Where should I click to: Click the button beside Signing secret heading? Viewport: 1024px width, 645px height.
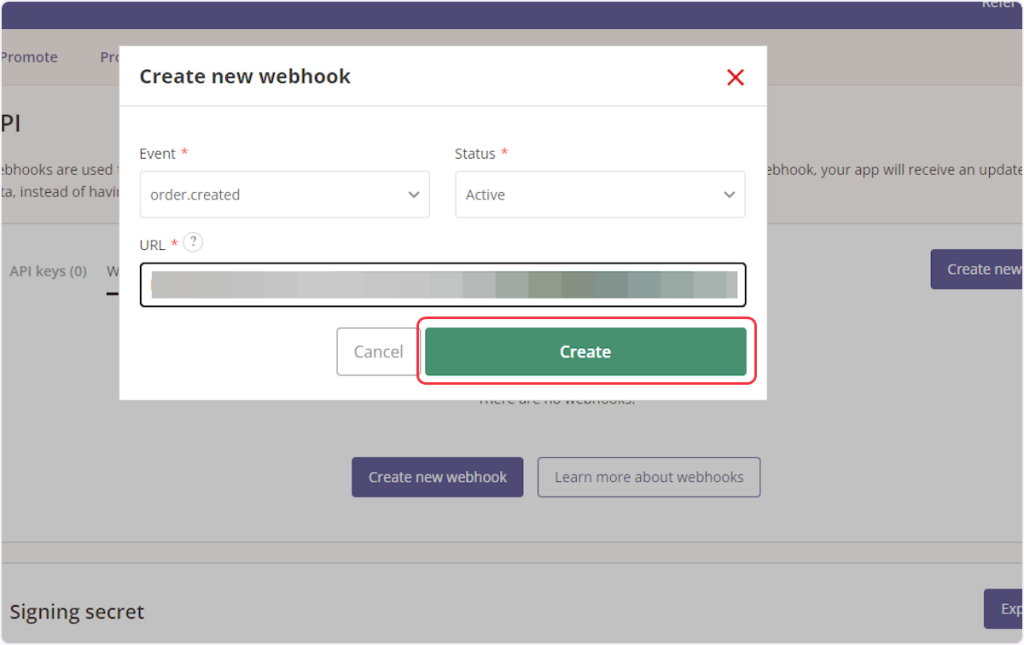pos(1004,609)
